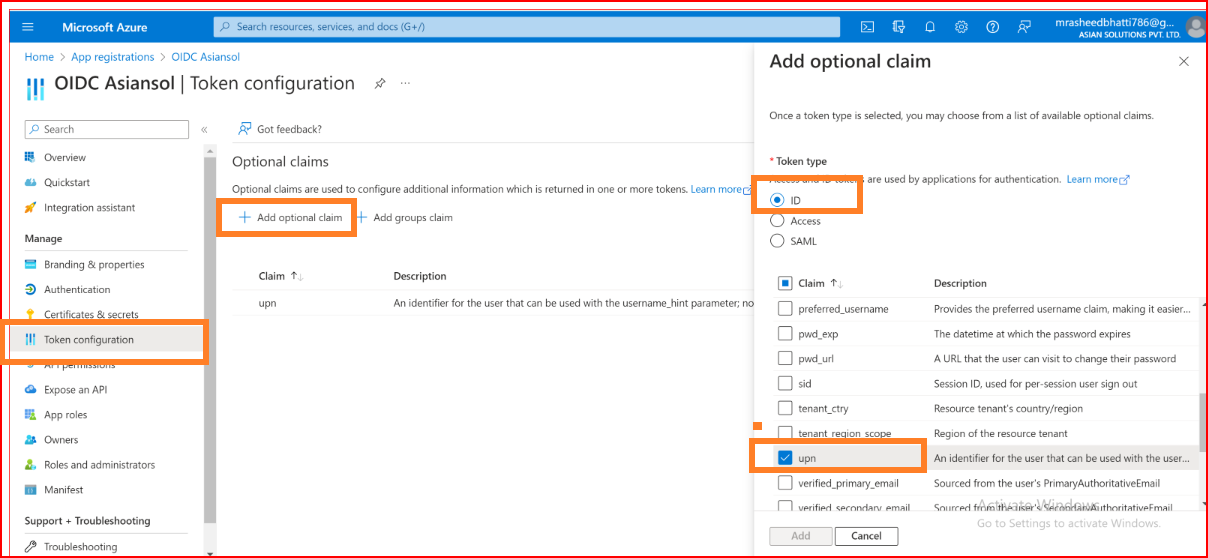This screenshot has width=1208, height=558.
Task: Open Learn more link under Token type
Action: [x=1097, y=179]
